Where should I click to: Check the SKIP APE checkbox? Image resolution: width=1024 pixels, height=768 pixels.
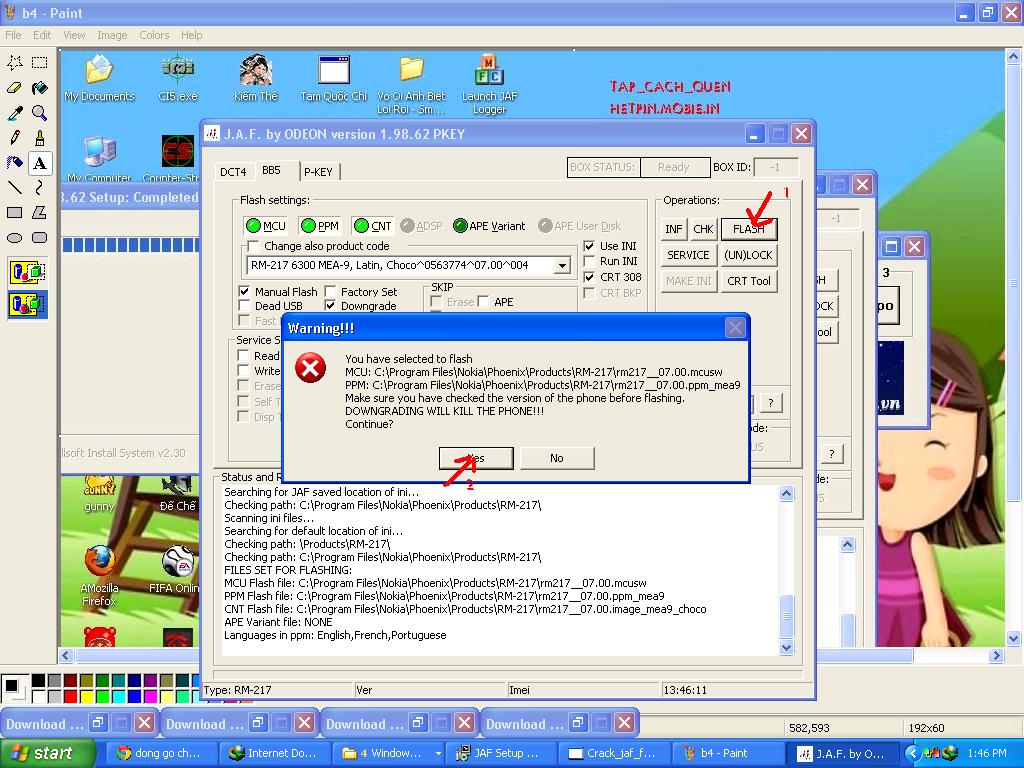click(x=483, y=302)
